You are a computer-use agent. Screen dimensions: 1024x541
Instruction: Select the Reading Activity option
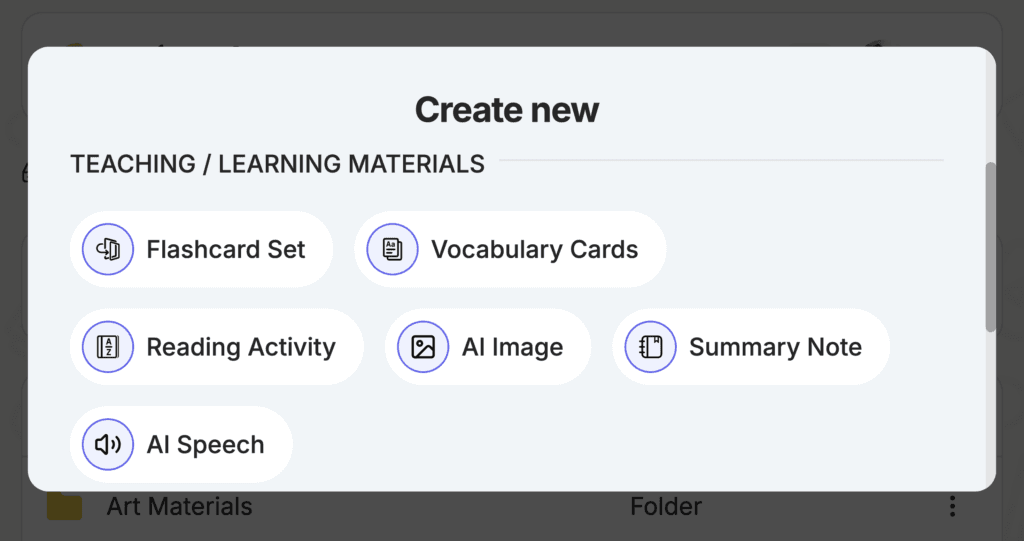(217, 347)
